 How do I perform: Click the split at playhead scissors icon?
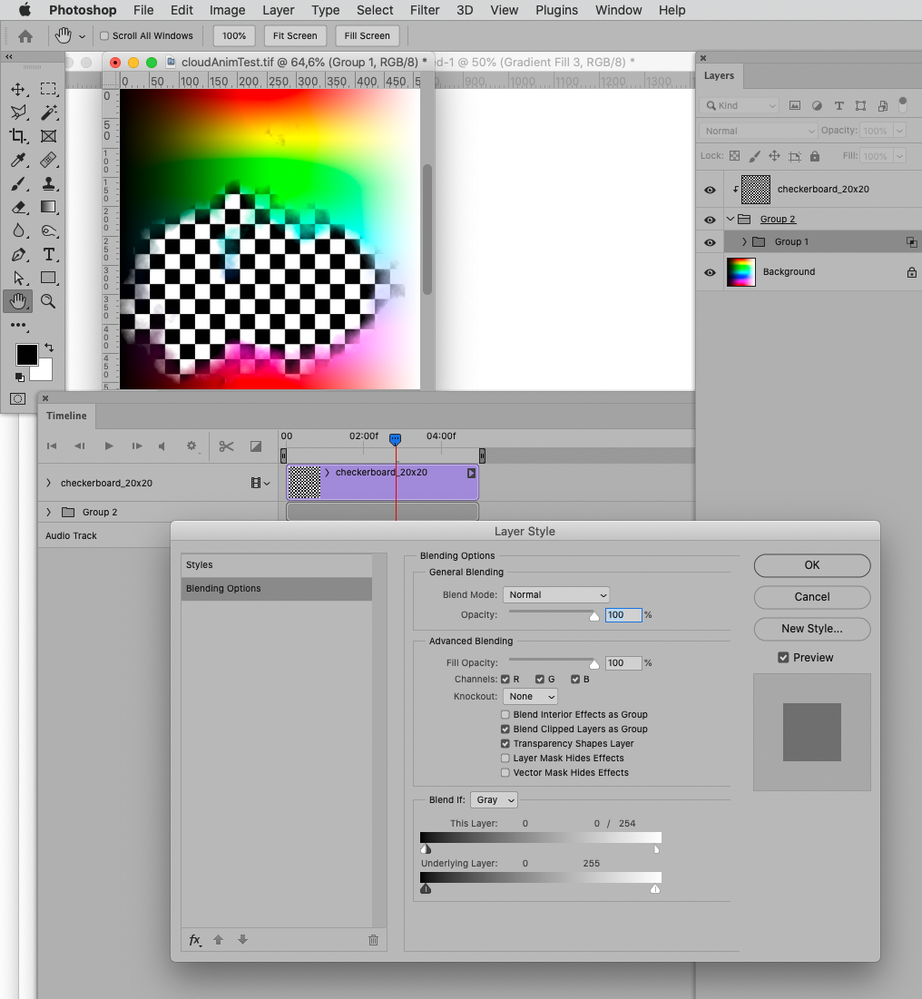[226, 446]
